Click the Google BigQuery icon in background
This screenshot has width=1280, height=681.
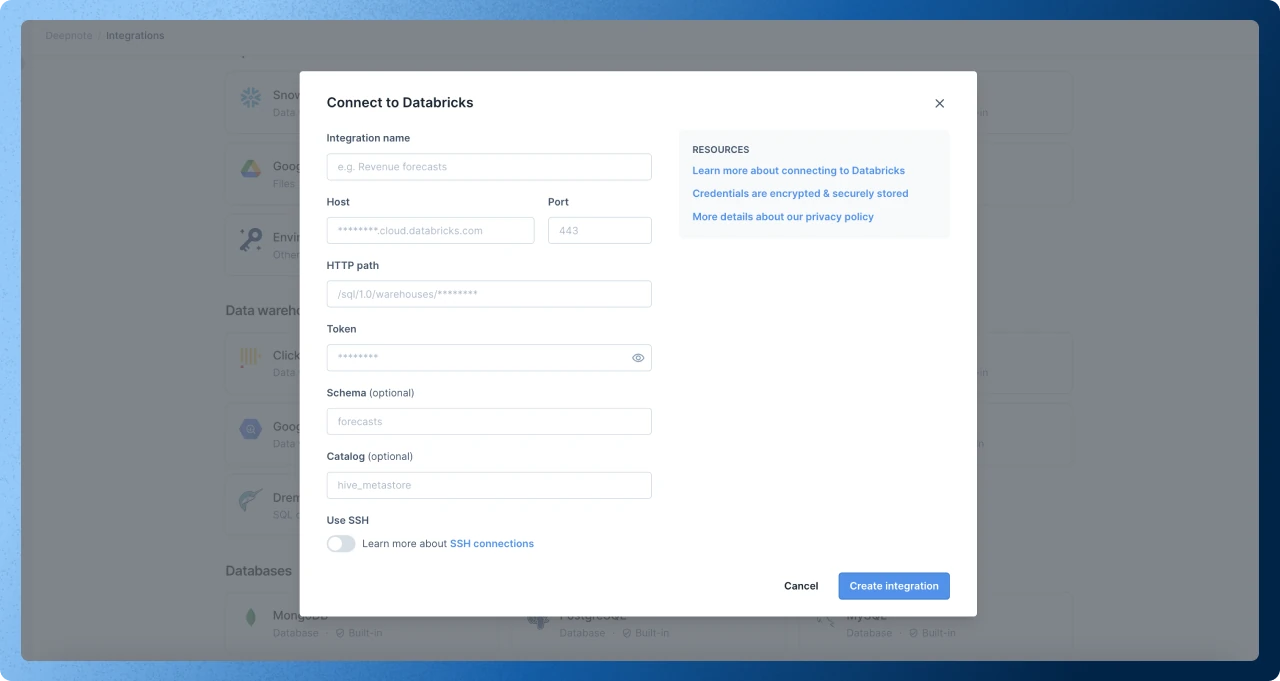[x=250, y=429]
